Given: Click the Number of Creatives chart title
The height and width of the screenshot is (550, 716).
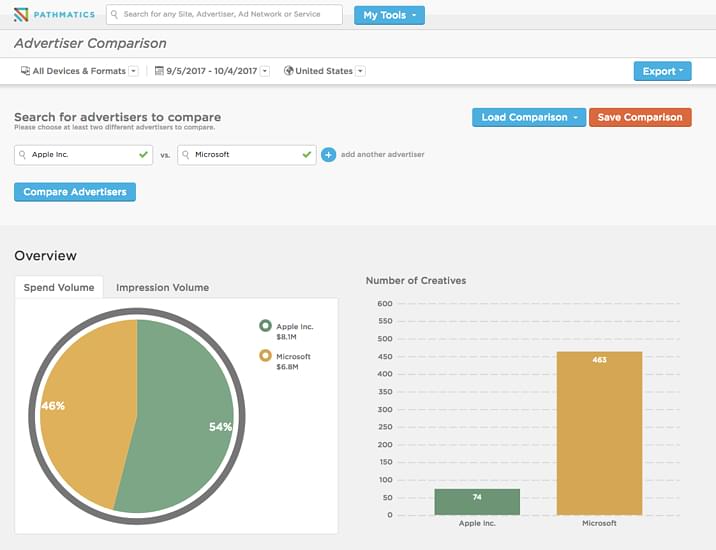Looking at the screenshot, I should [416, 280].
